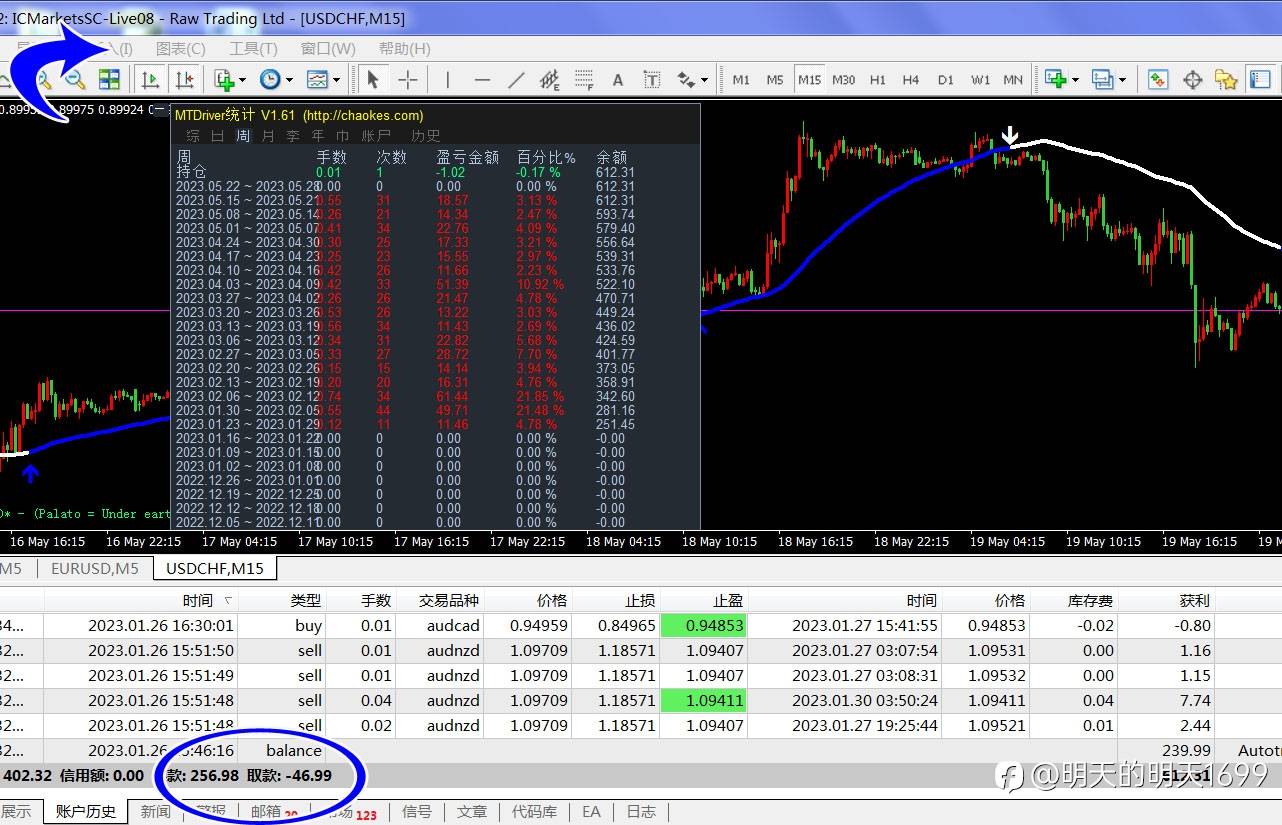Open the 代码库 terminal tab
This screenshot has height=825, width=1282.
534,811
